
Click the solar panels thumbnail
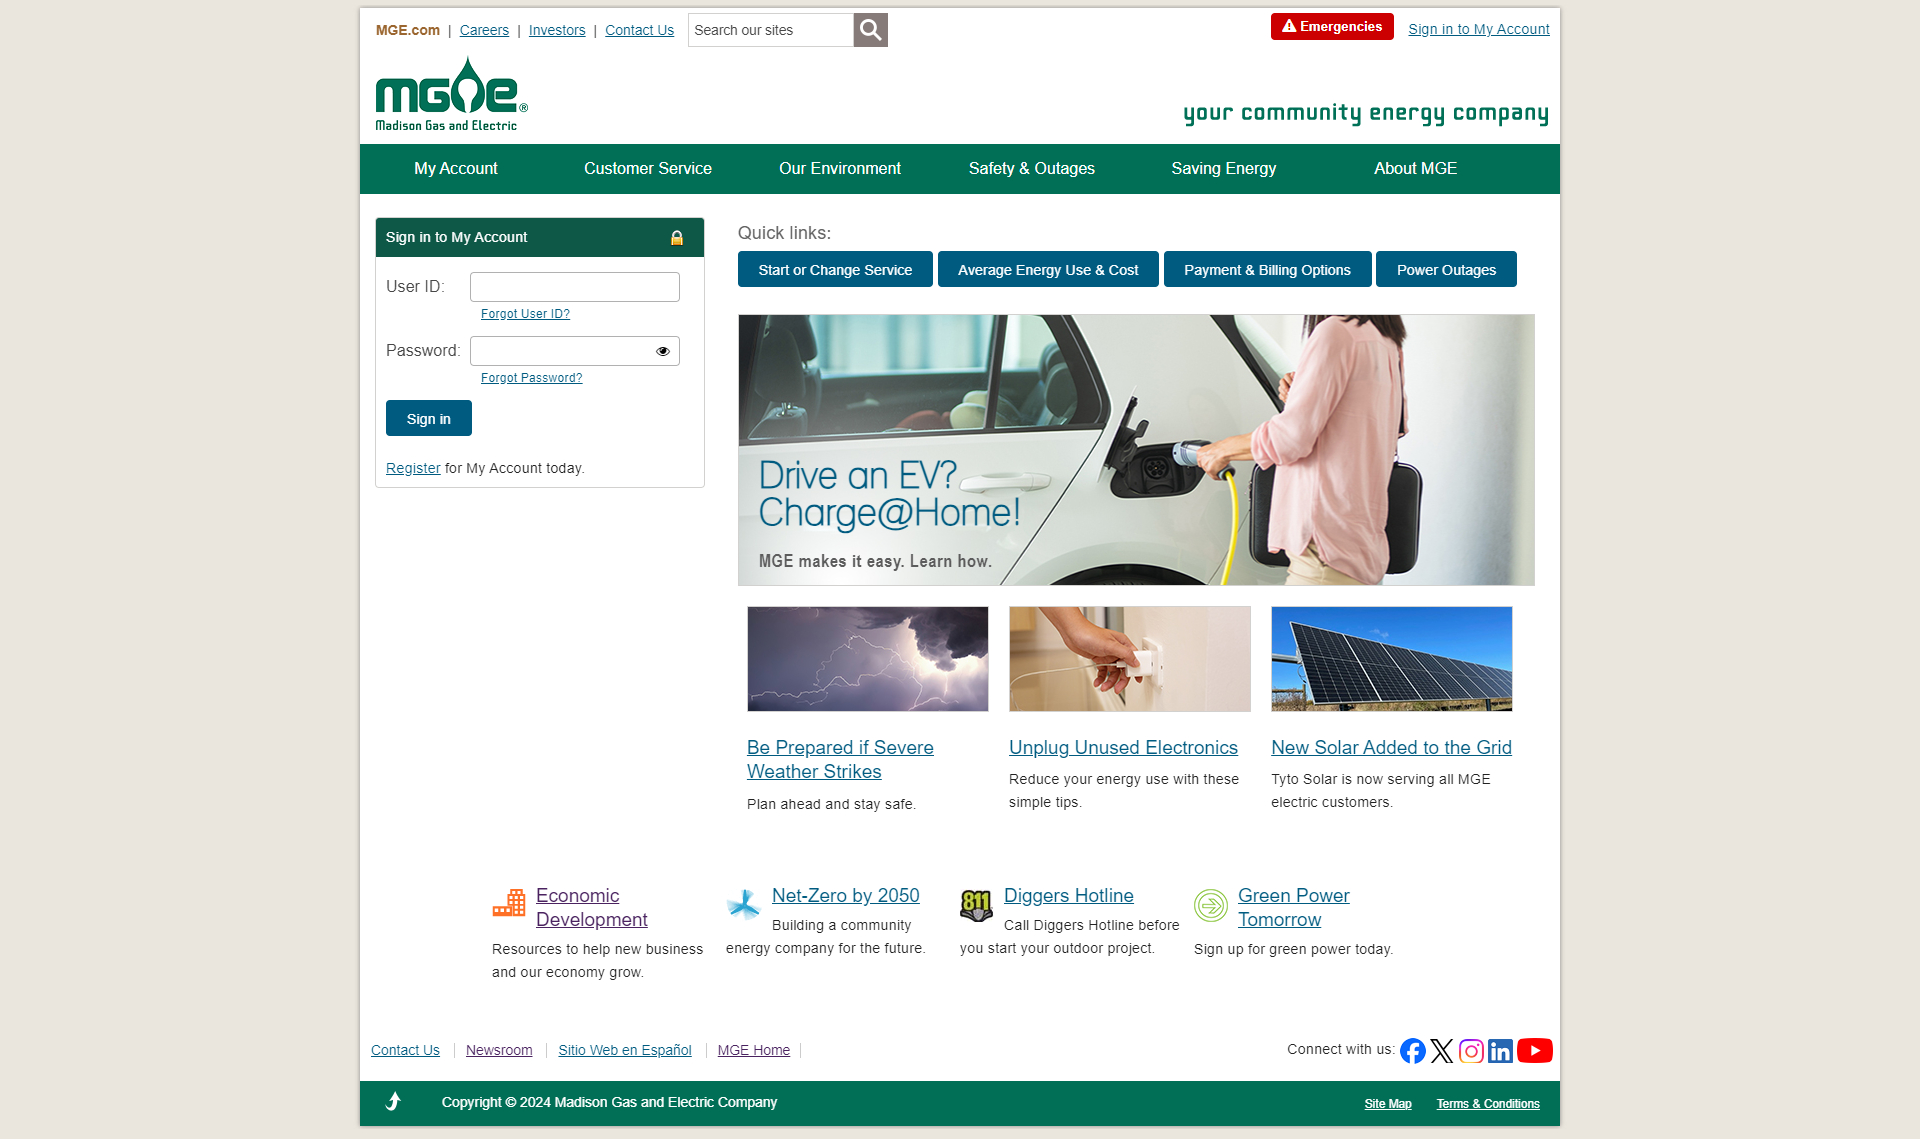(x=1392, y=659)
